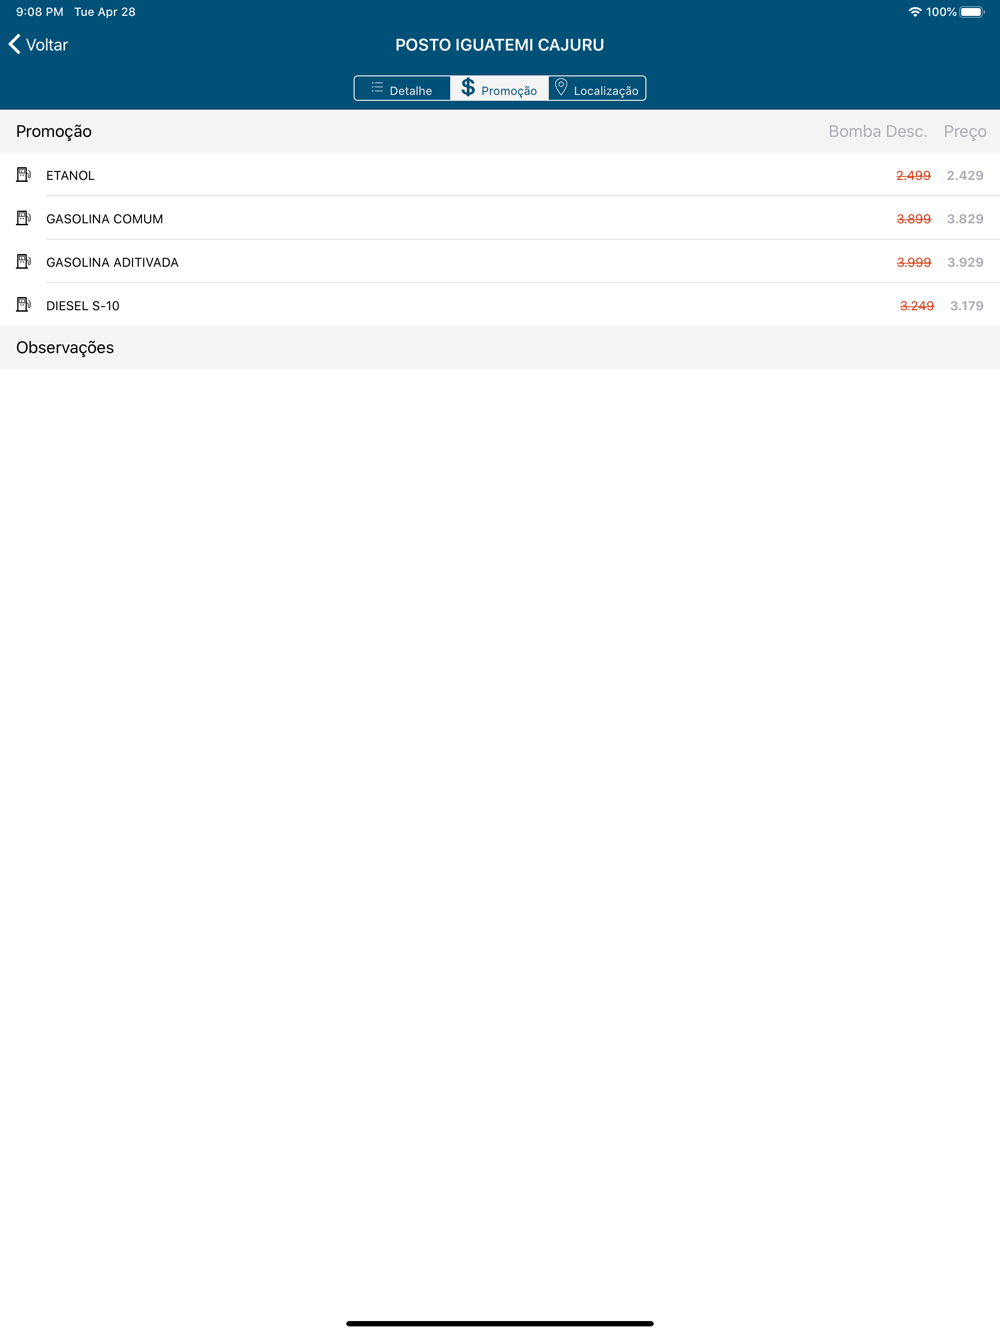Tap the map pin icon in Localização tab
Viewport: 1000px width, 1334px height.
pyautogui.click(x=561, y=88)
